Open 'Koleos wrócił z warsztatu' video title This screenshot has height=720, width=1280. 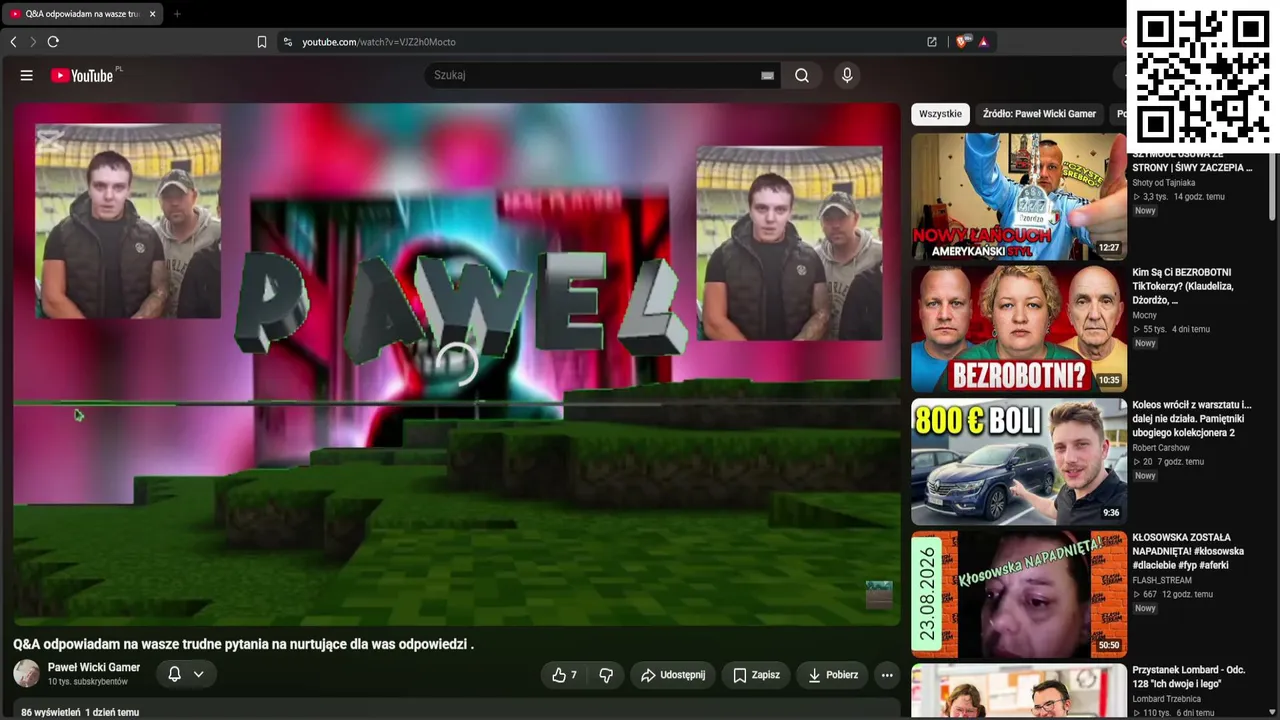click(x=1192, y=419)
